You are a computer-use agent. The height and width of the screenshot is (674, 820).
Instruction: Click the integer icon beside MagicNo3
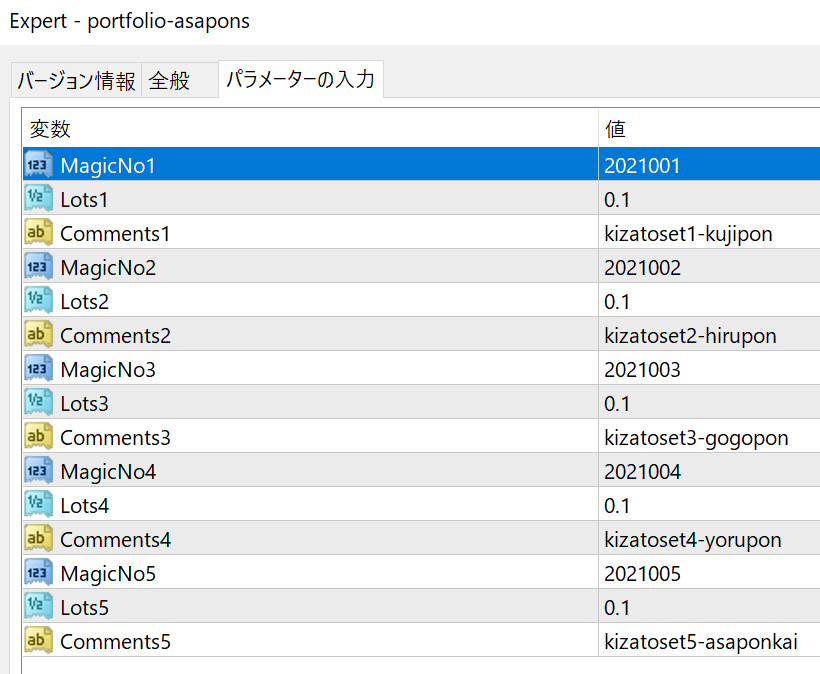[38, 369]
